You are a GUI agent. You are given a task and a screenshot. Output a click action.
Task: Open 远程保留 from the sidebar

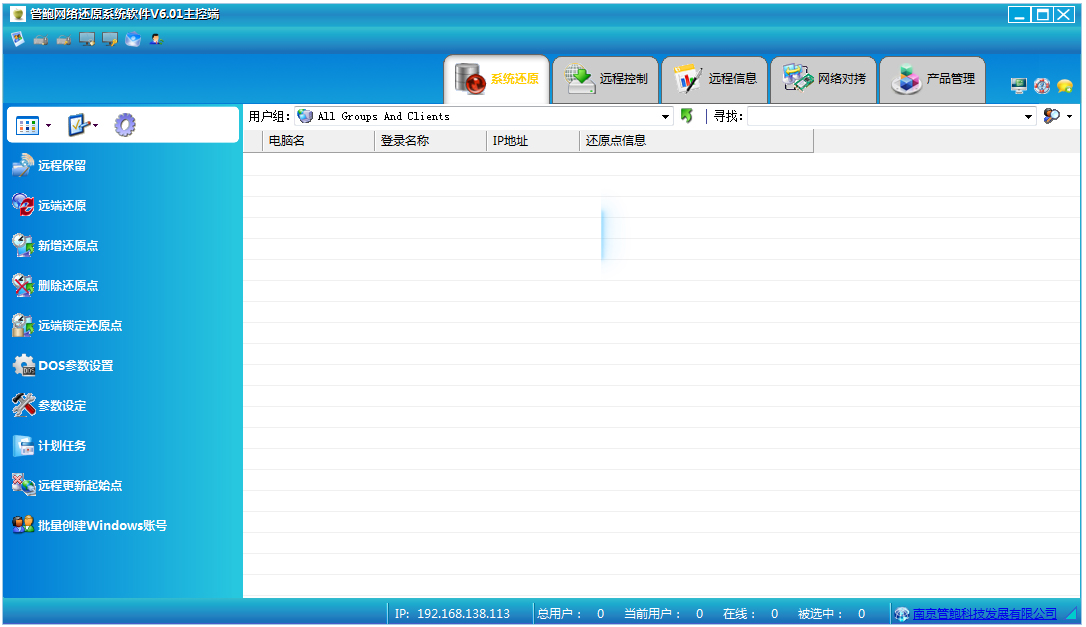(x=62, y=166)
